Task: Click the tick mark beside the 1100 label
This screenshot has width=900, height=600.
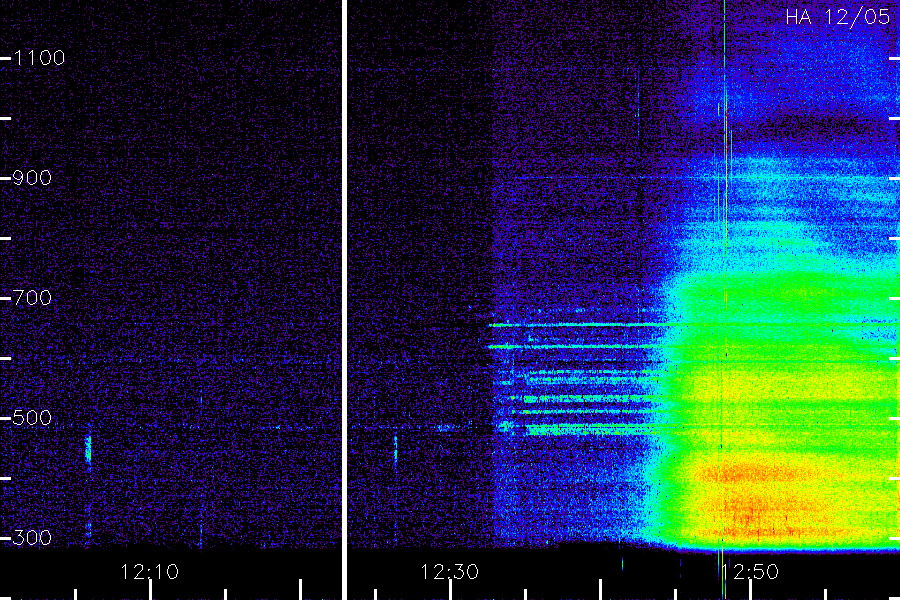Action: (6, 58)
